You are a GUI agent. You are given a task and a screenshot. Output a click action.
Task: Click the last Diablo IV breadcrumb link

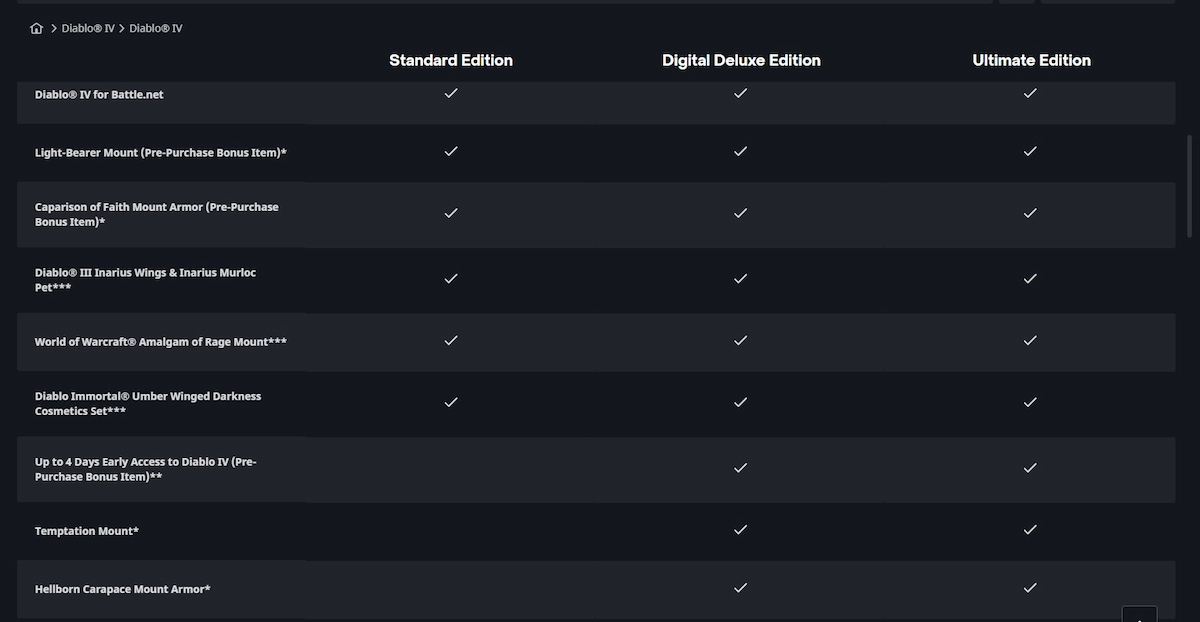tap(156, 28)
